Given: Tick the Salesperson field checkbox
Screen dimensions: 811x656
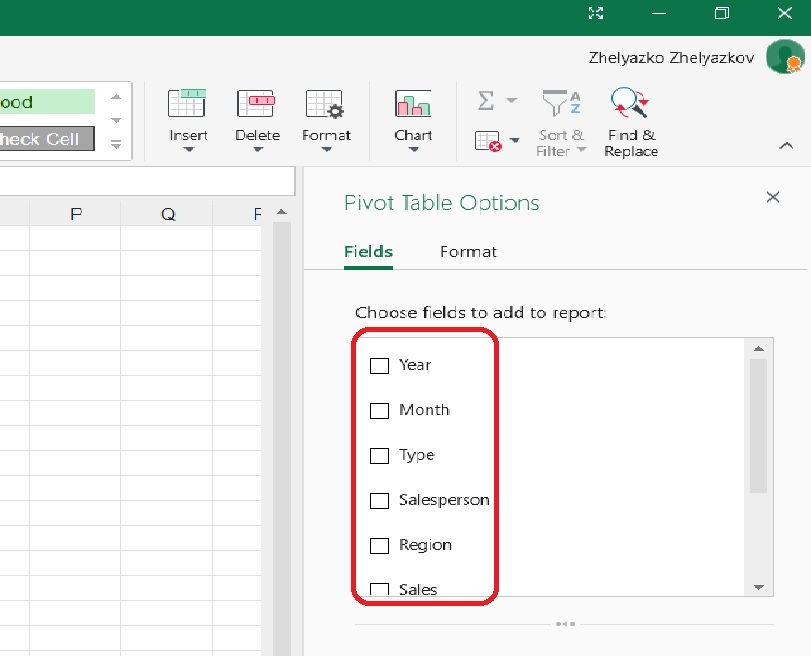Looking at the screenshot, I should click(x=379, y=500).
